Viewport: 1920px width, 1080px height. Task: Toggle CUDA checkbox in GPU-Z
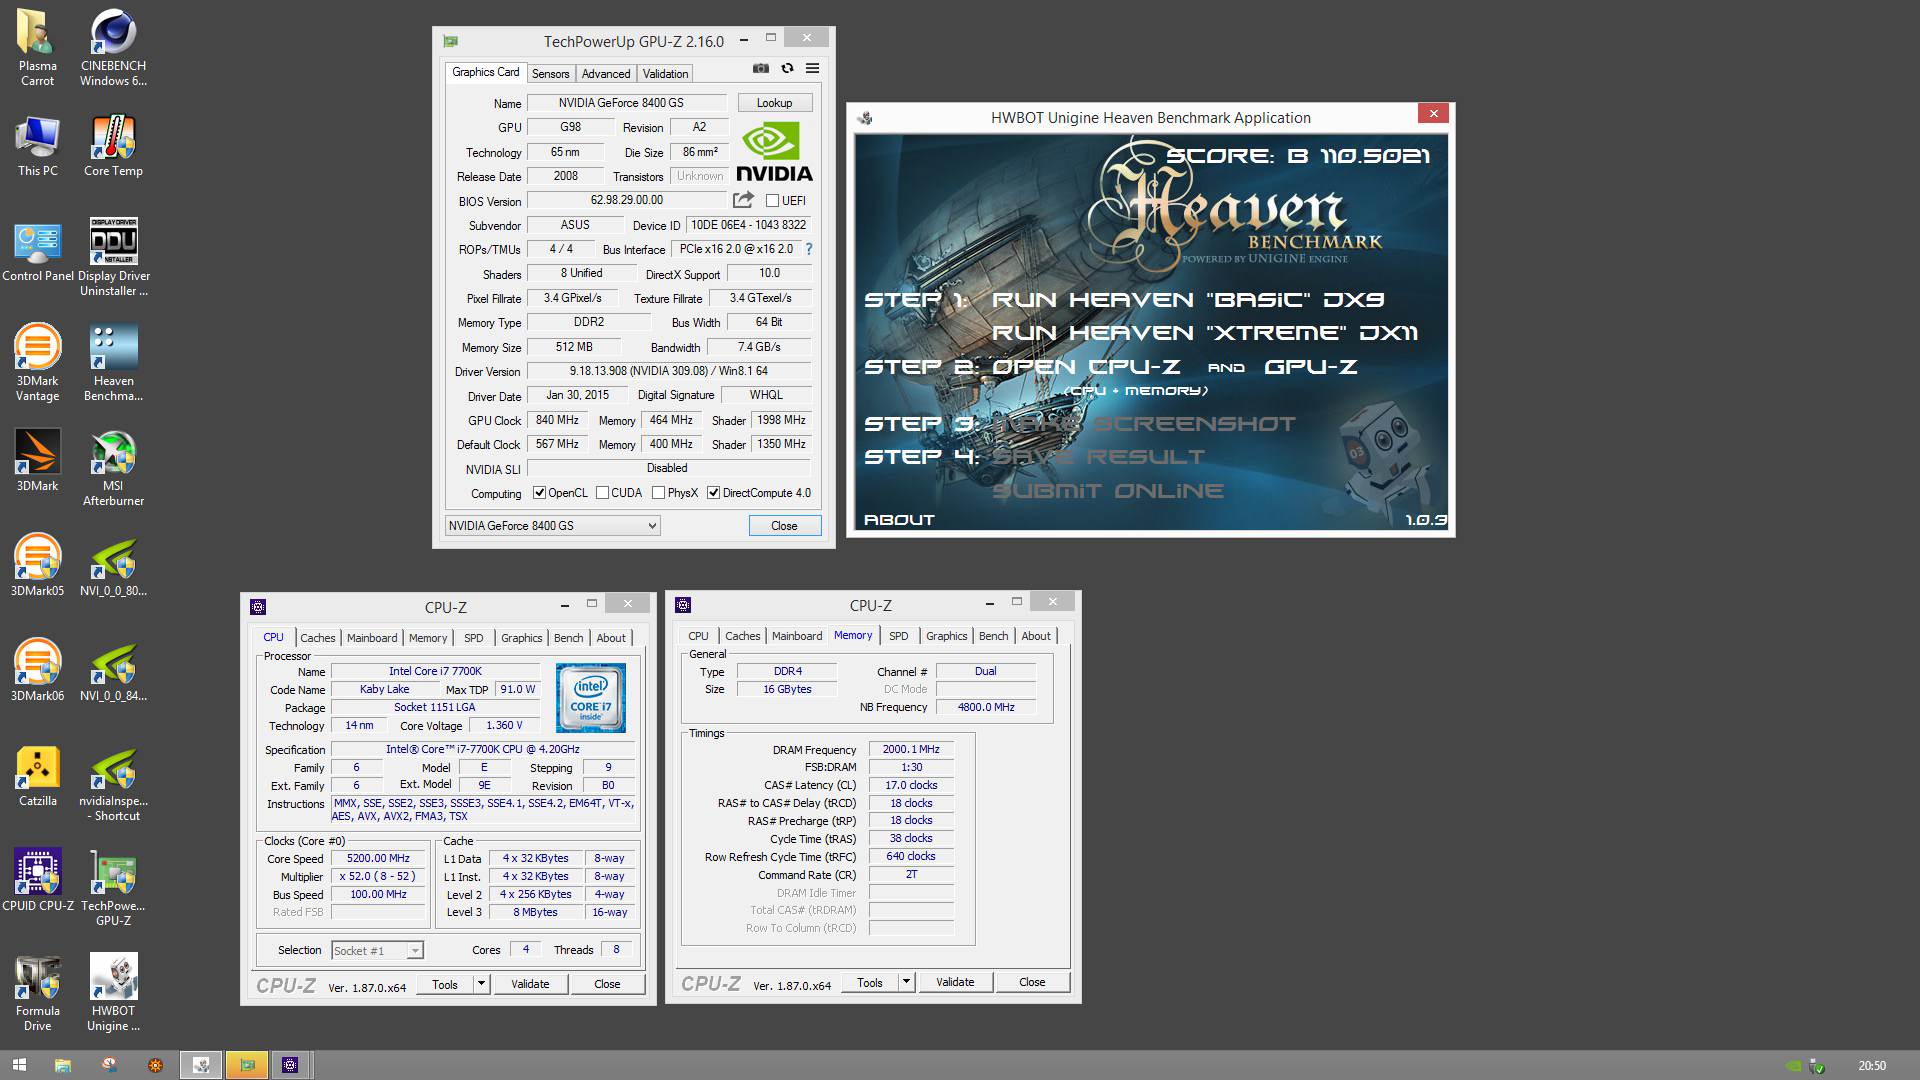[x=602, y=493]
